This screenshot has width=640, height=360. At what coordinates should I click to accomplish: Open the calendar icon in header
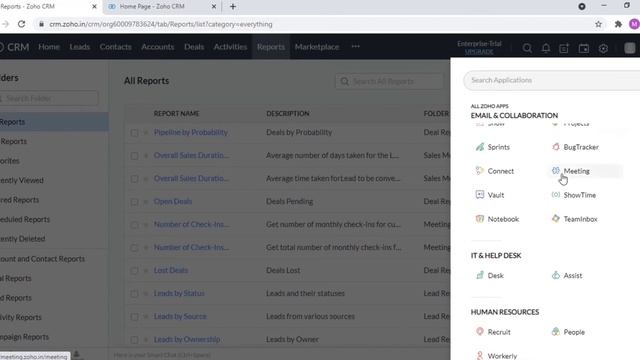point(584,48)
